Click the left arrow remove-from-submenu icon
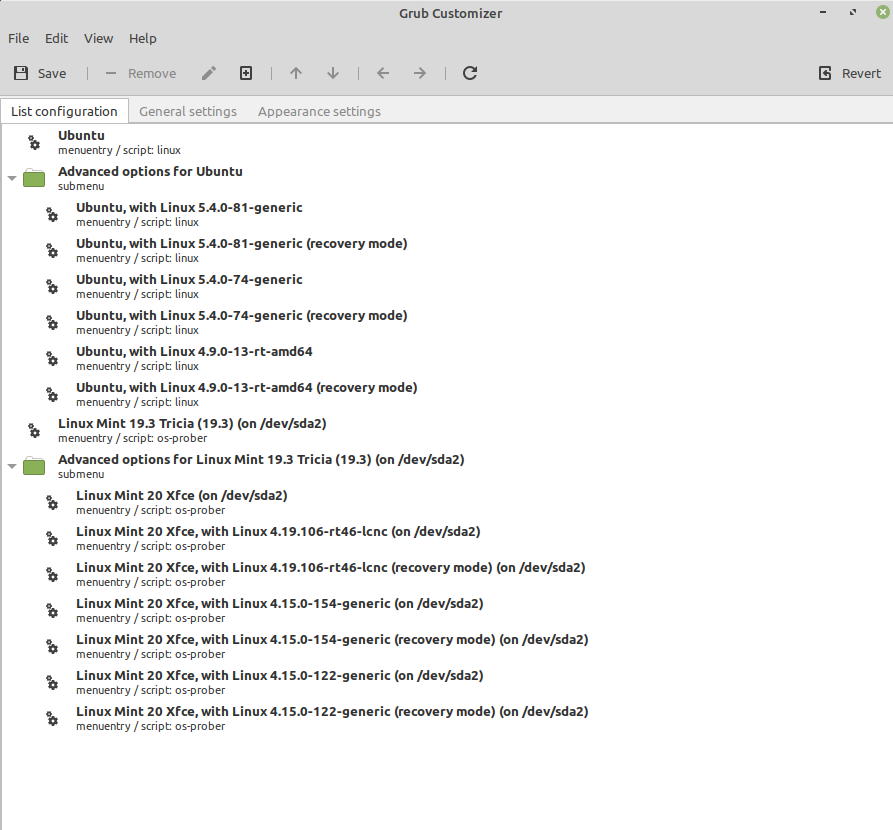Viewport: 893px width, 830px height. pyautogui.click(x=383, y=73)
